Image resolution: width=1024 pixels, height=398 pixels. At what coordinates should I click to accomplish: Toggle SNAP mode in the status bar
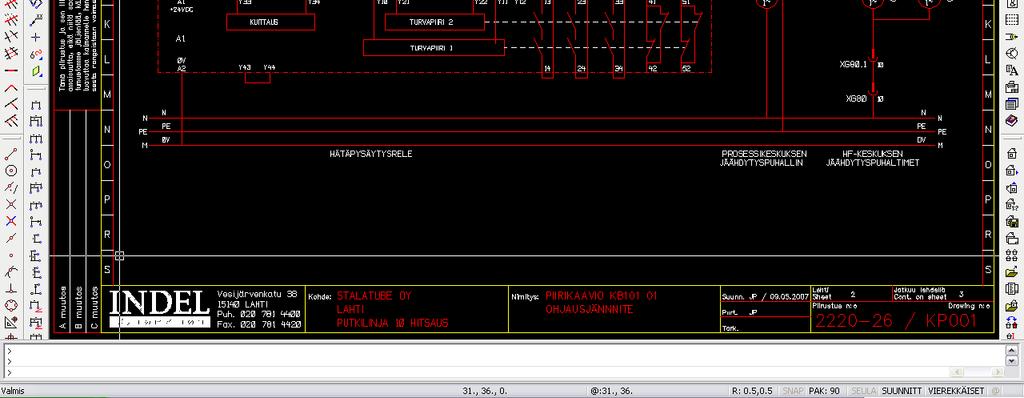792,391
